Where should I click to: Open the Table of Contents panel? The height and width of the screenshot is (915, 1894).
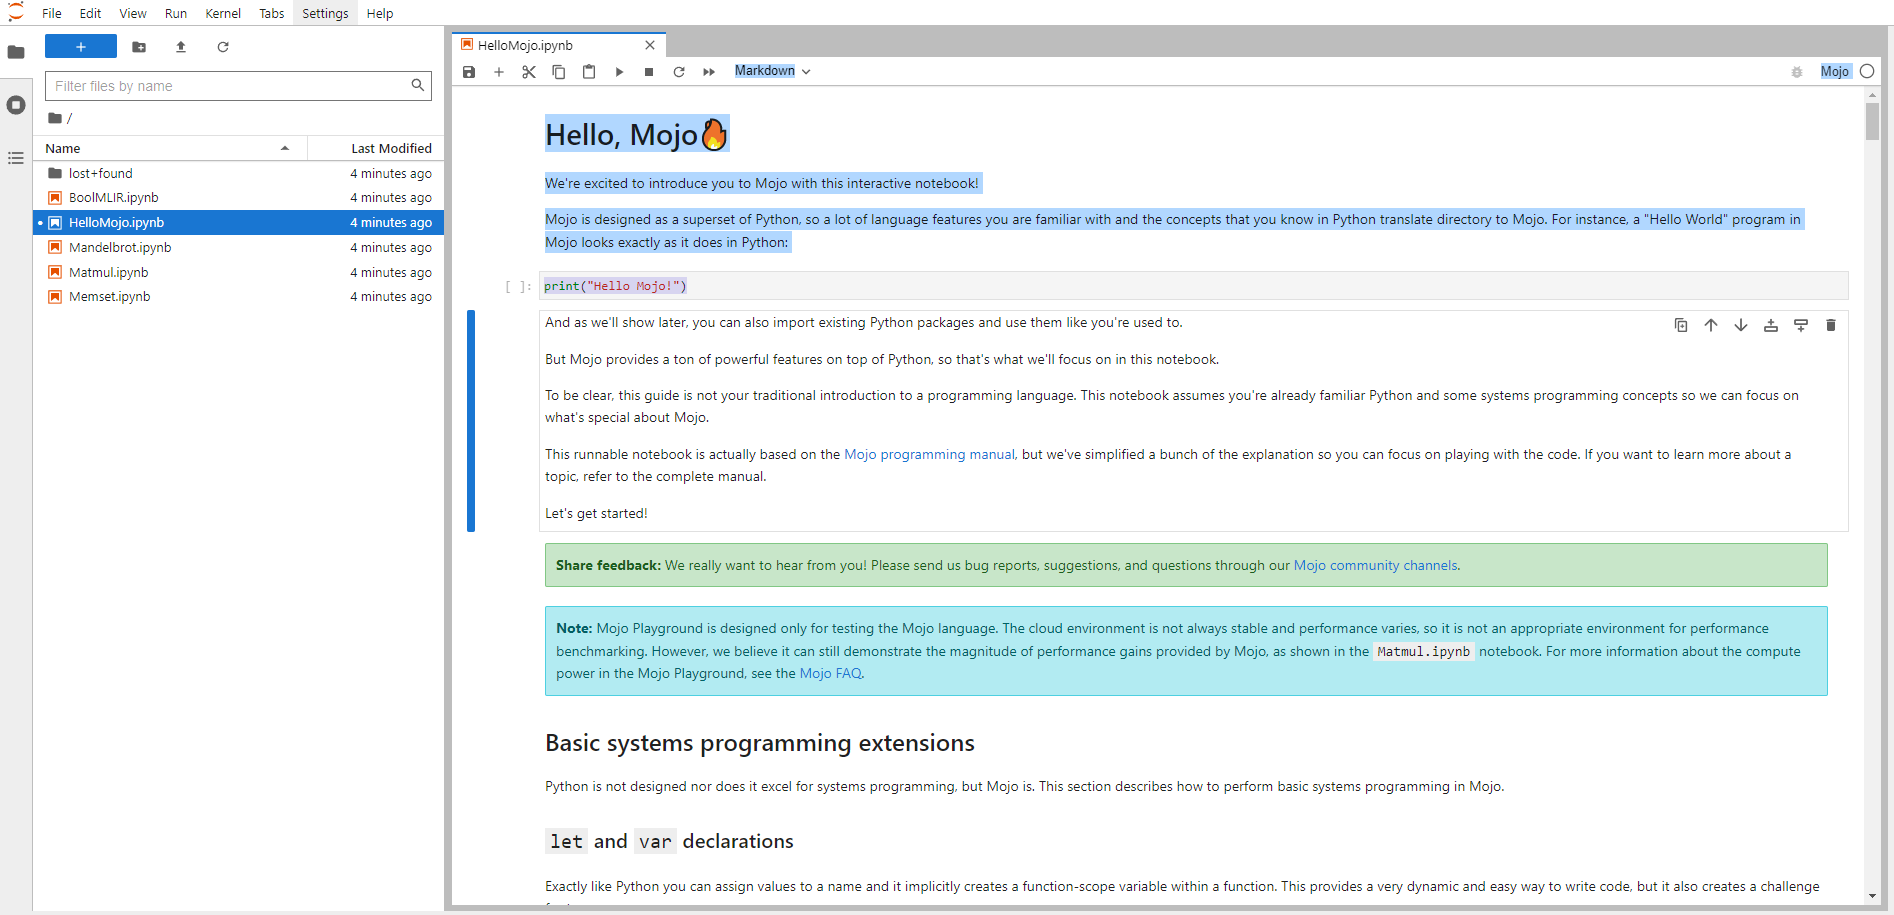pyautogui.click(x=16, y=158)
